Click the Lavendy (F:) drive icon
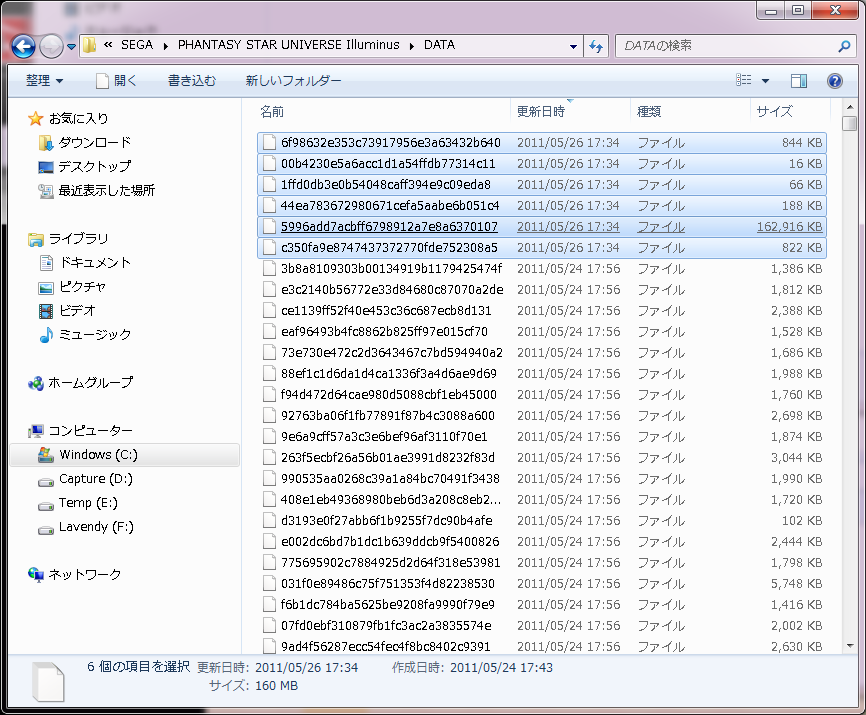The width and height of the screenshot is (866, 715). click(x=46, y=530)
